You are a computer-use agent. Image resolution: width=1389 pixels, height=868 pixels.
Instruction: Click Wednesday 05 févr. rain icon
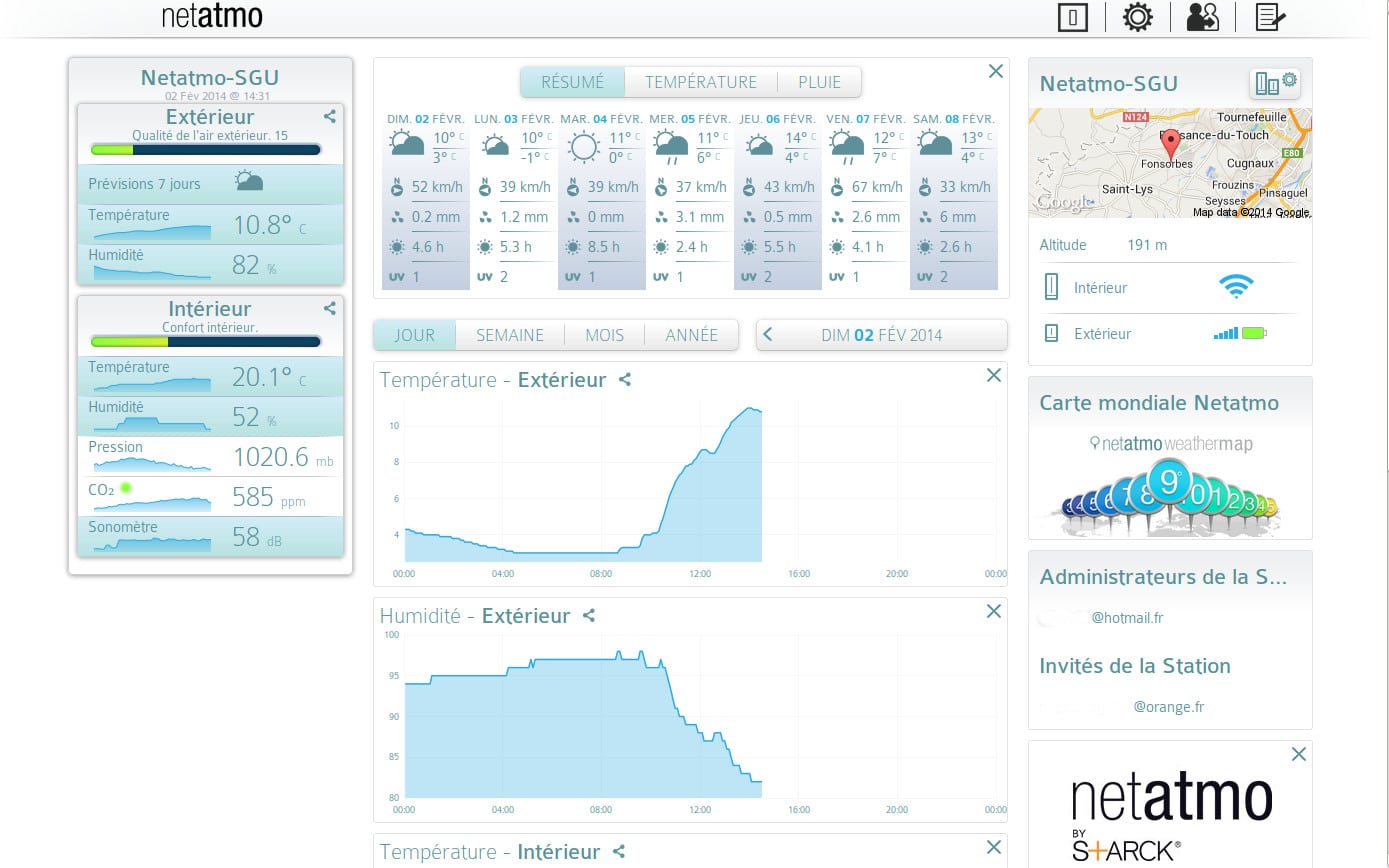[670, 148]
